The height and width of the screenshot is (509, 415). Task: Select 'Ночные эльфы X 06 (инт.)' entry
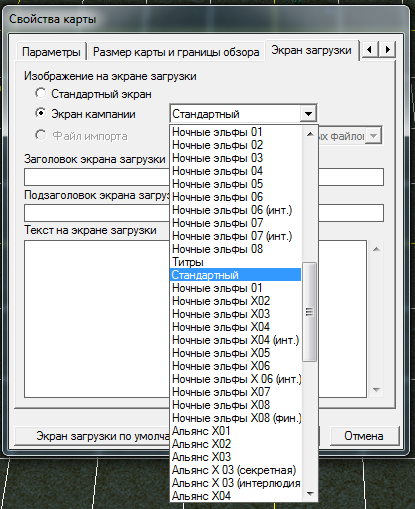(x=236, y=379)
